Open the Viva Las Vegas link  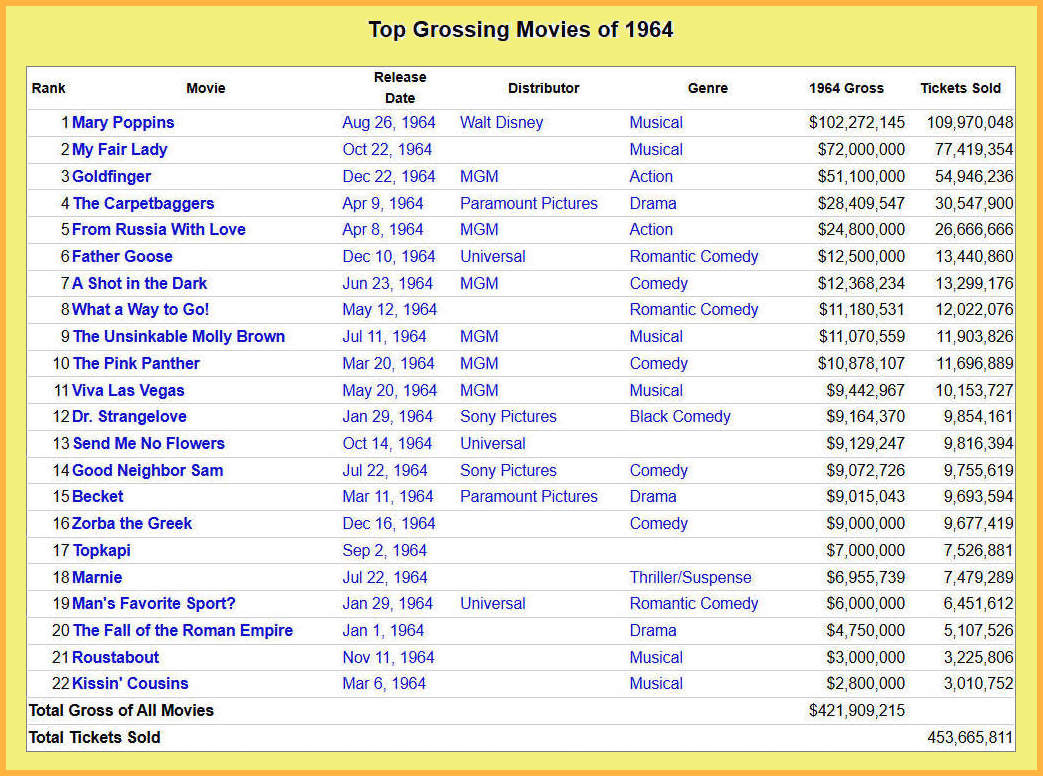coord(128,390)
